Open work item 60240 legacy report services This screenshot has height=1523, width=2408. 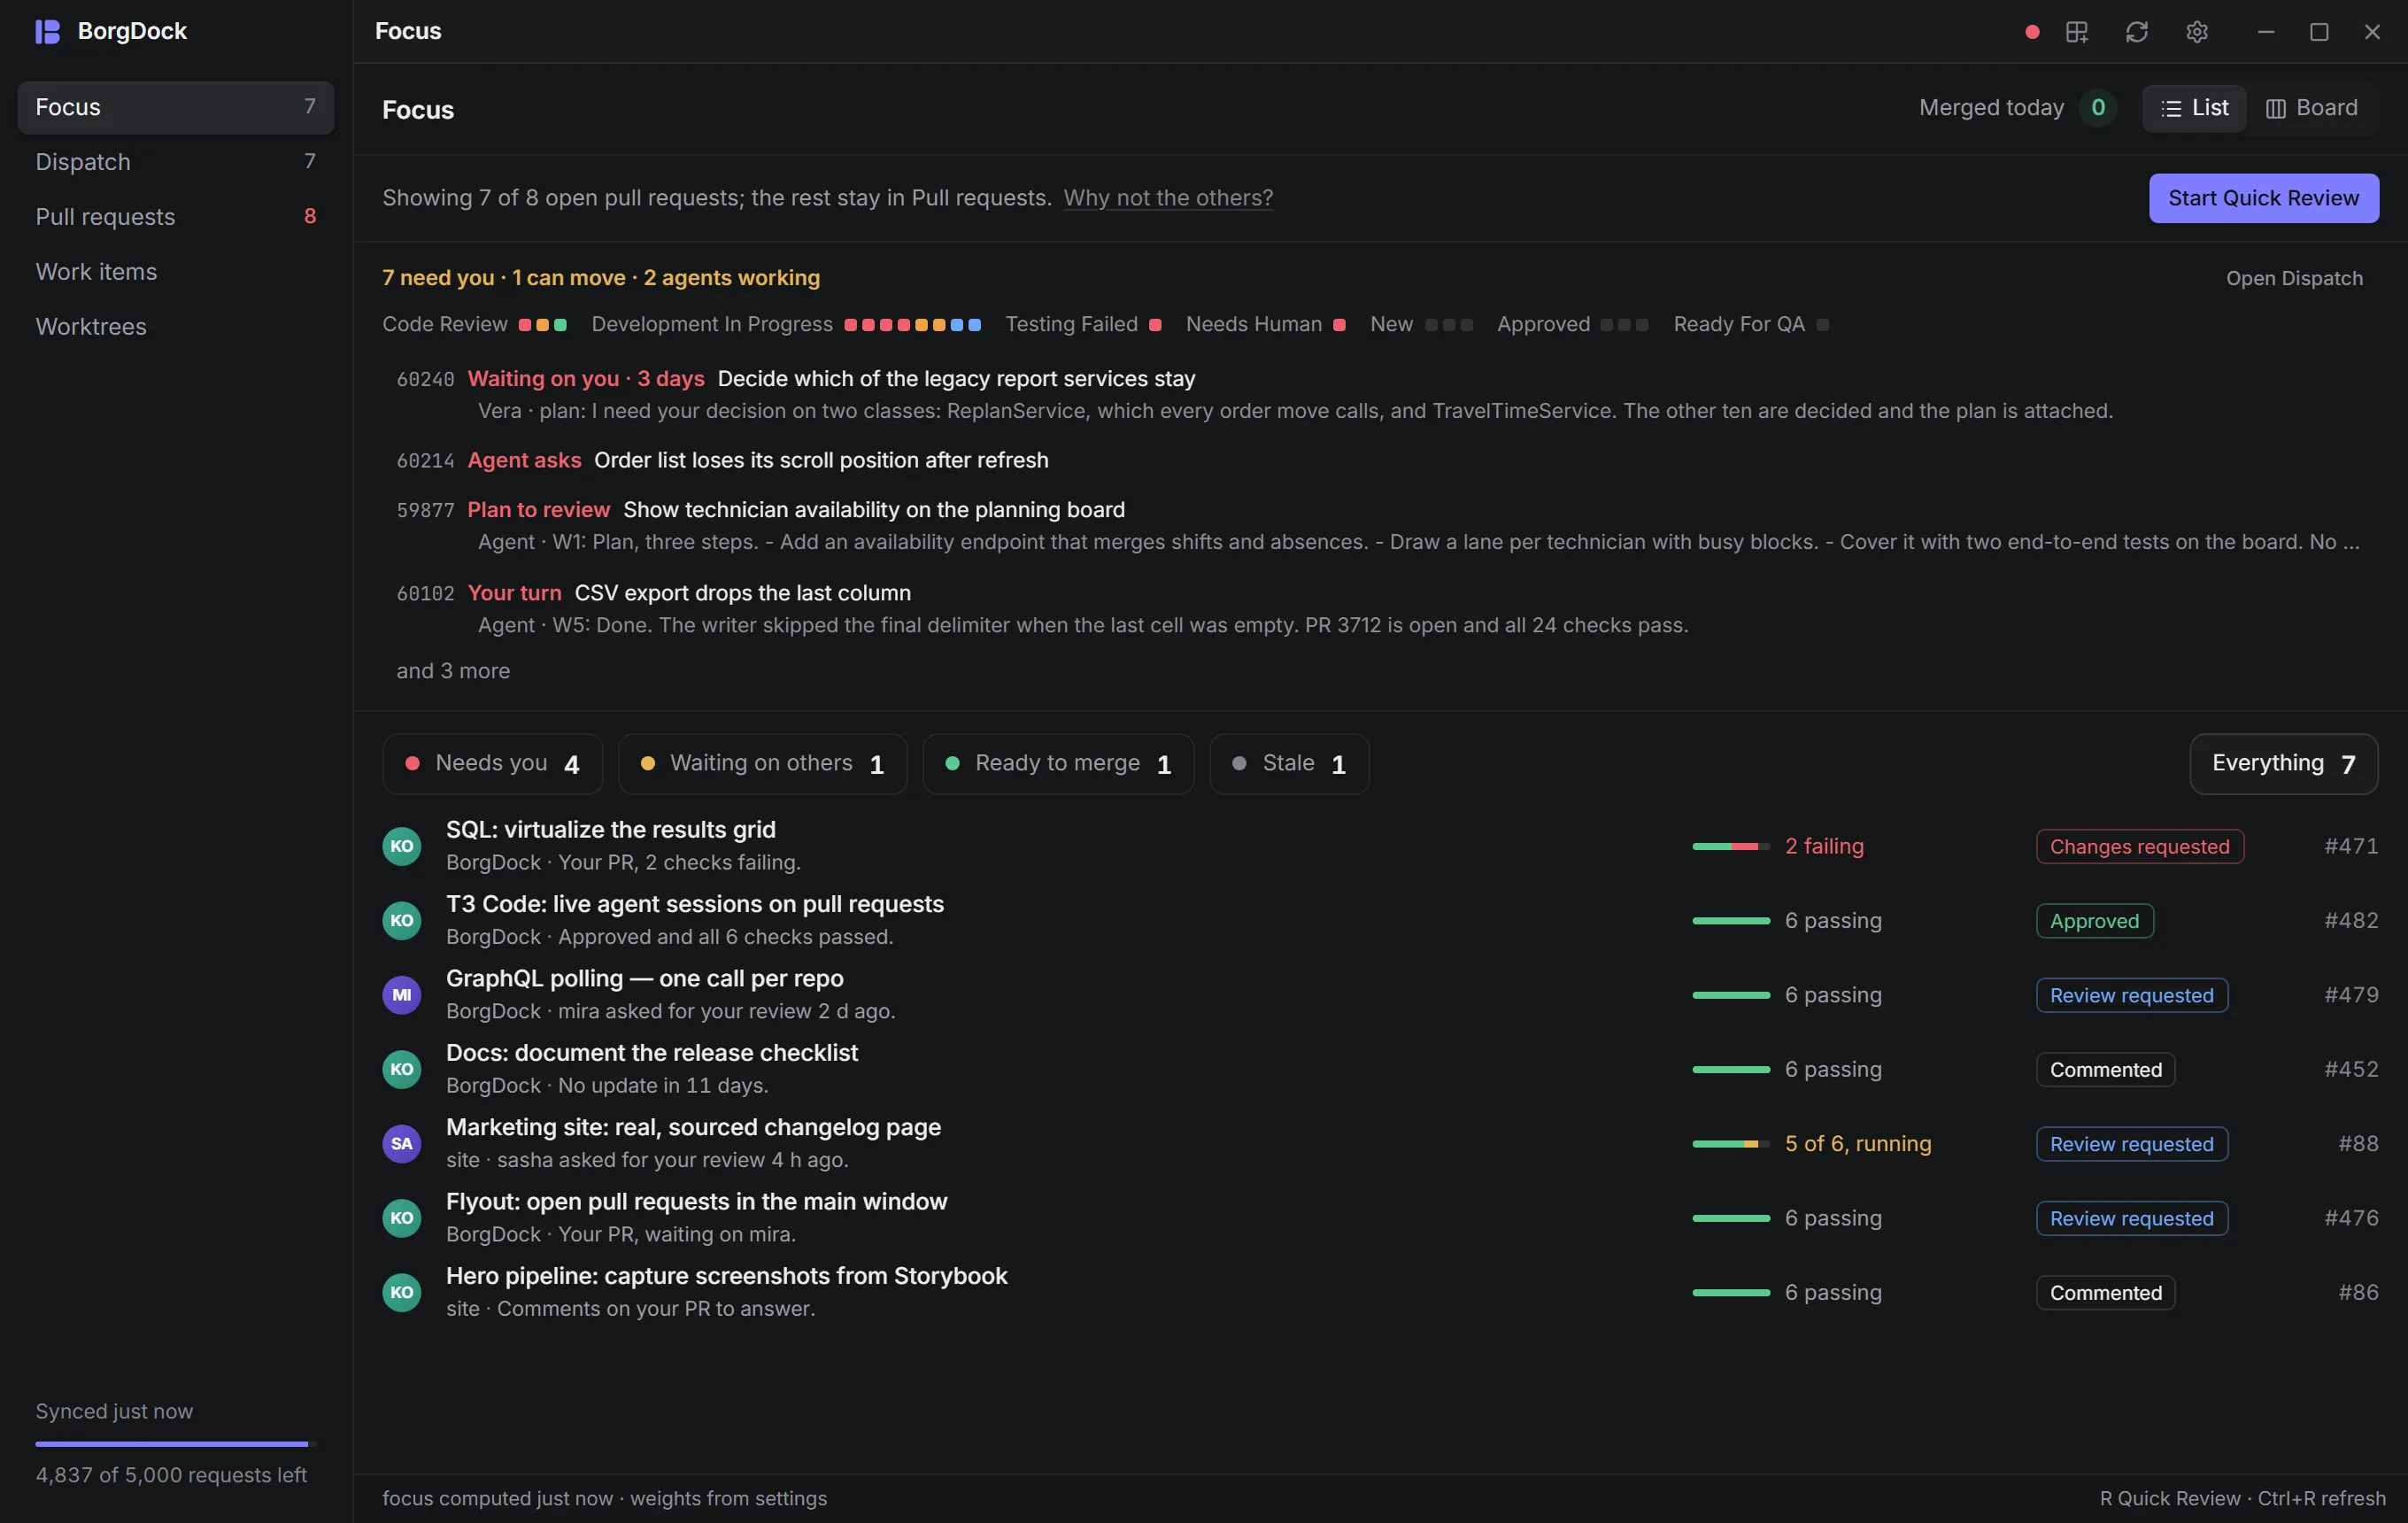pos(1379,395)
